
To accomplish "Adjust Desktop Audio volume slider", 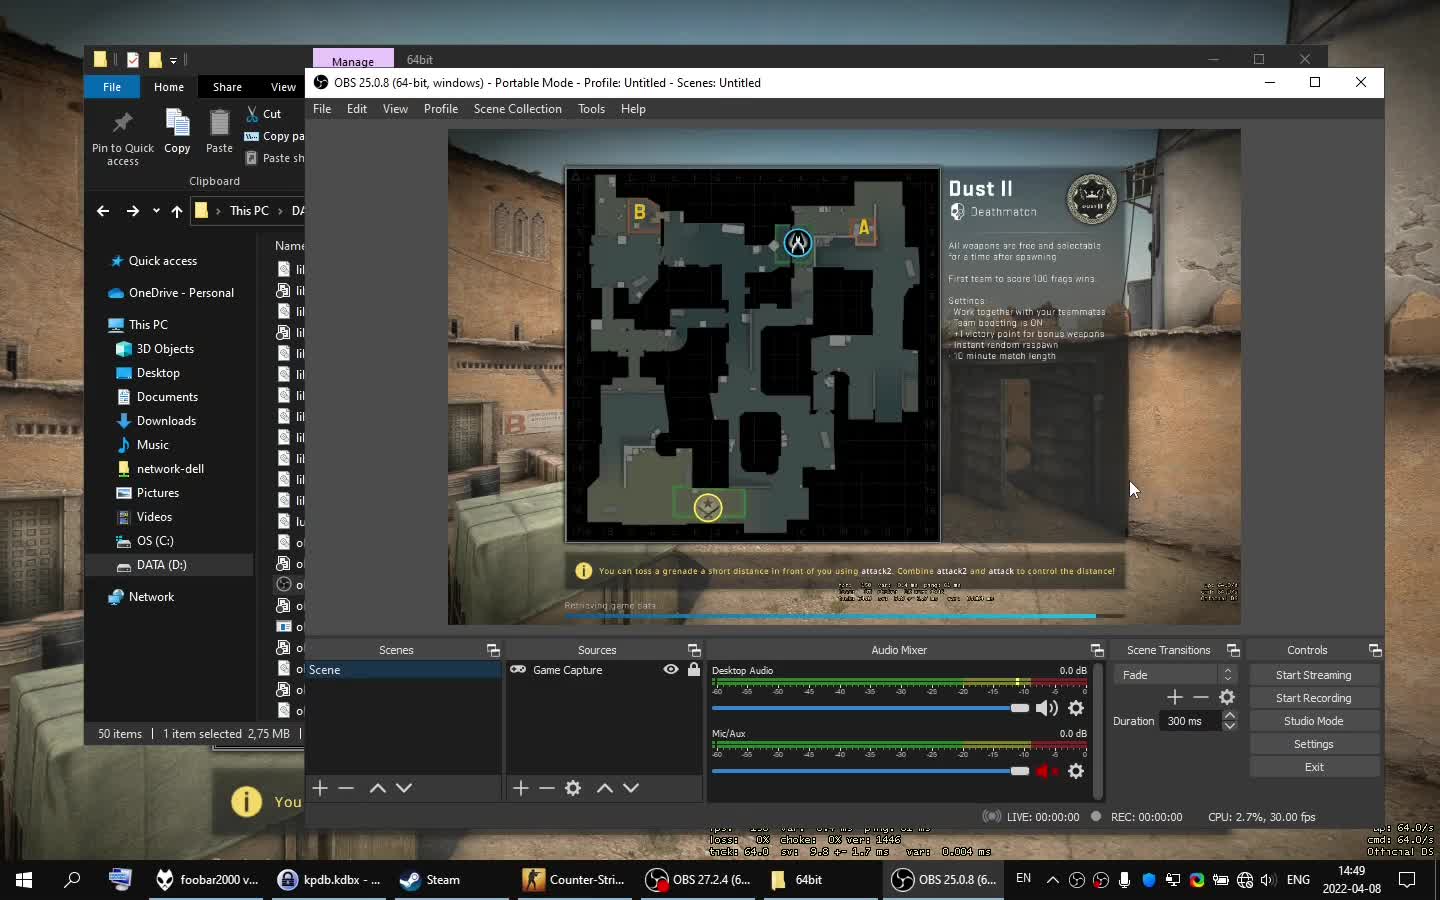I will click(870, 708).
